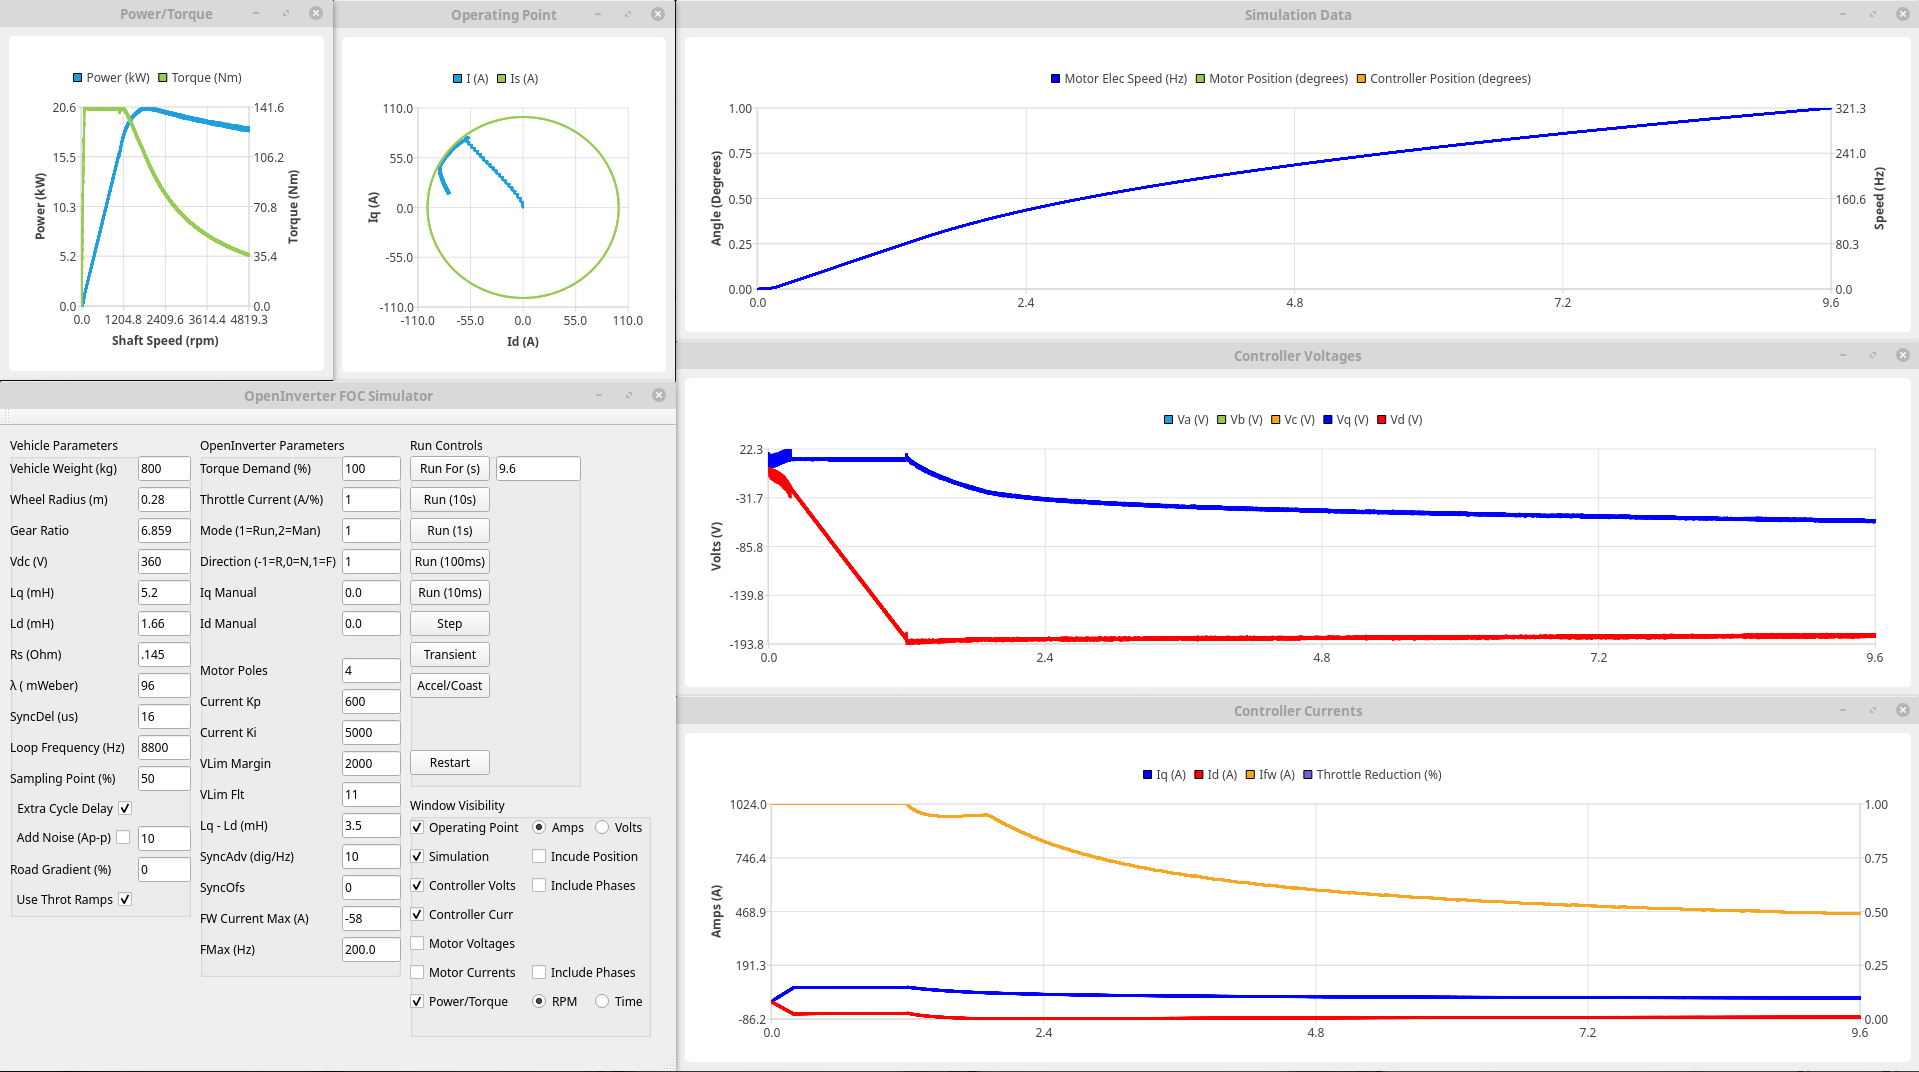This screenshot has width=1919, height=1072.
Task: Click the Torque (Nm) legend marker
Action: pos(163,78)
